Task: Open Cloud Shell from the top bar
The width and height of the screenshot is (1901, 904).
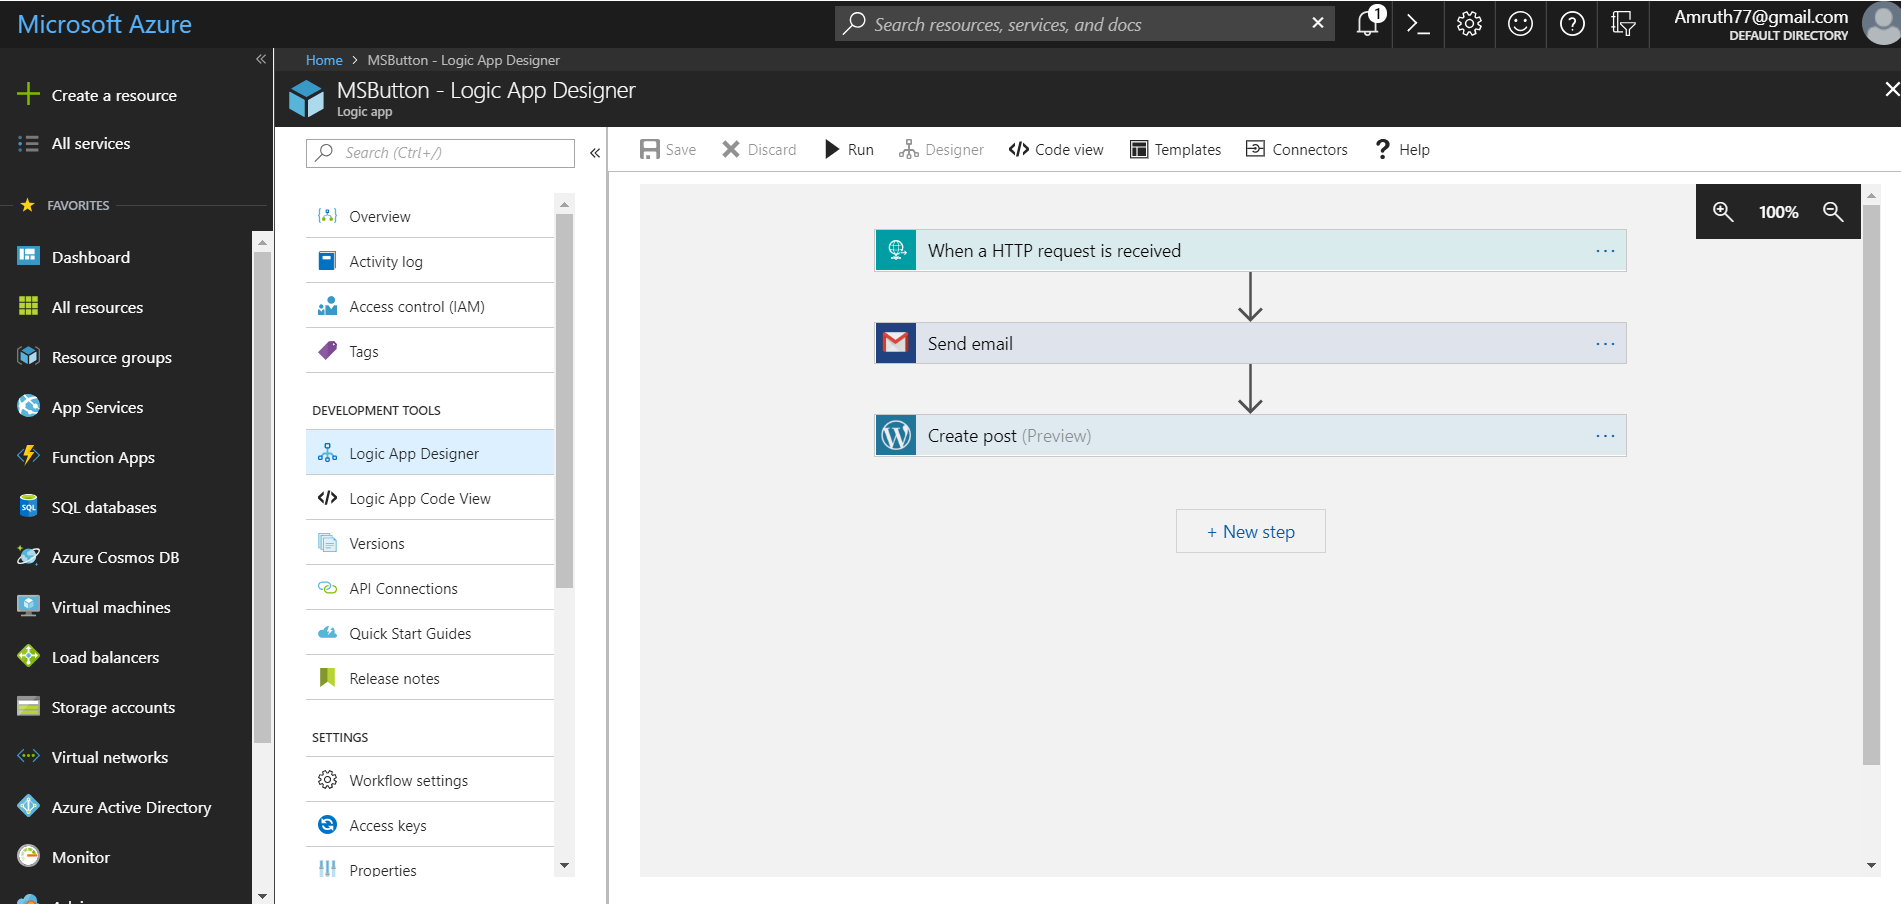Action: pos(1417,23)
